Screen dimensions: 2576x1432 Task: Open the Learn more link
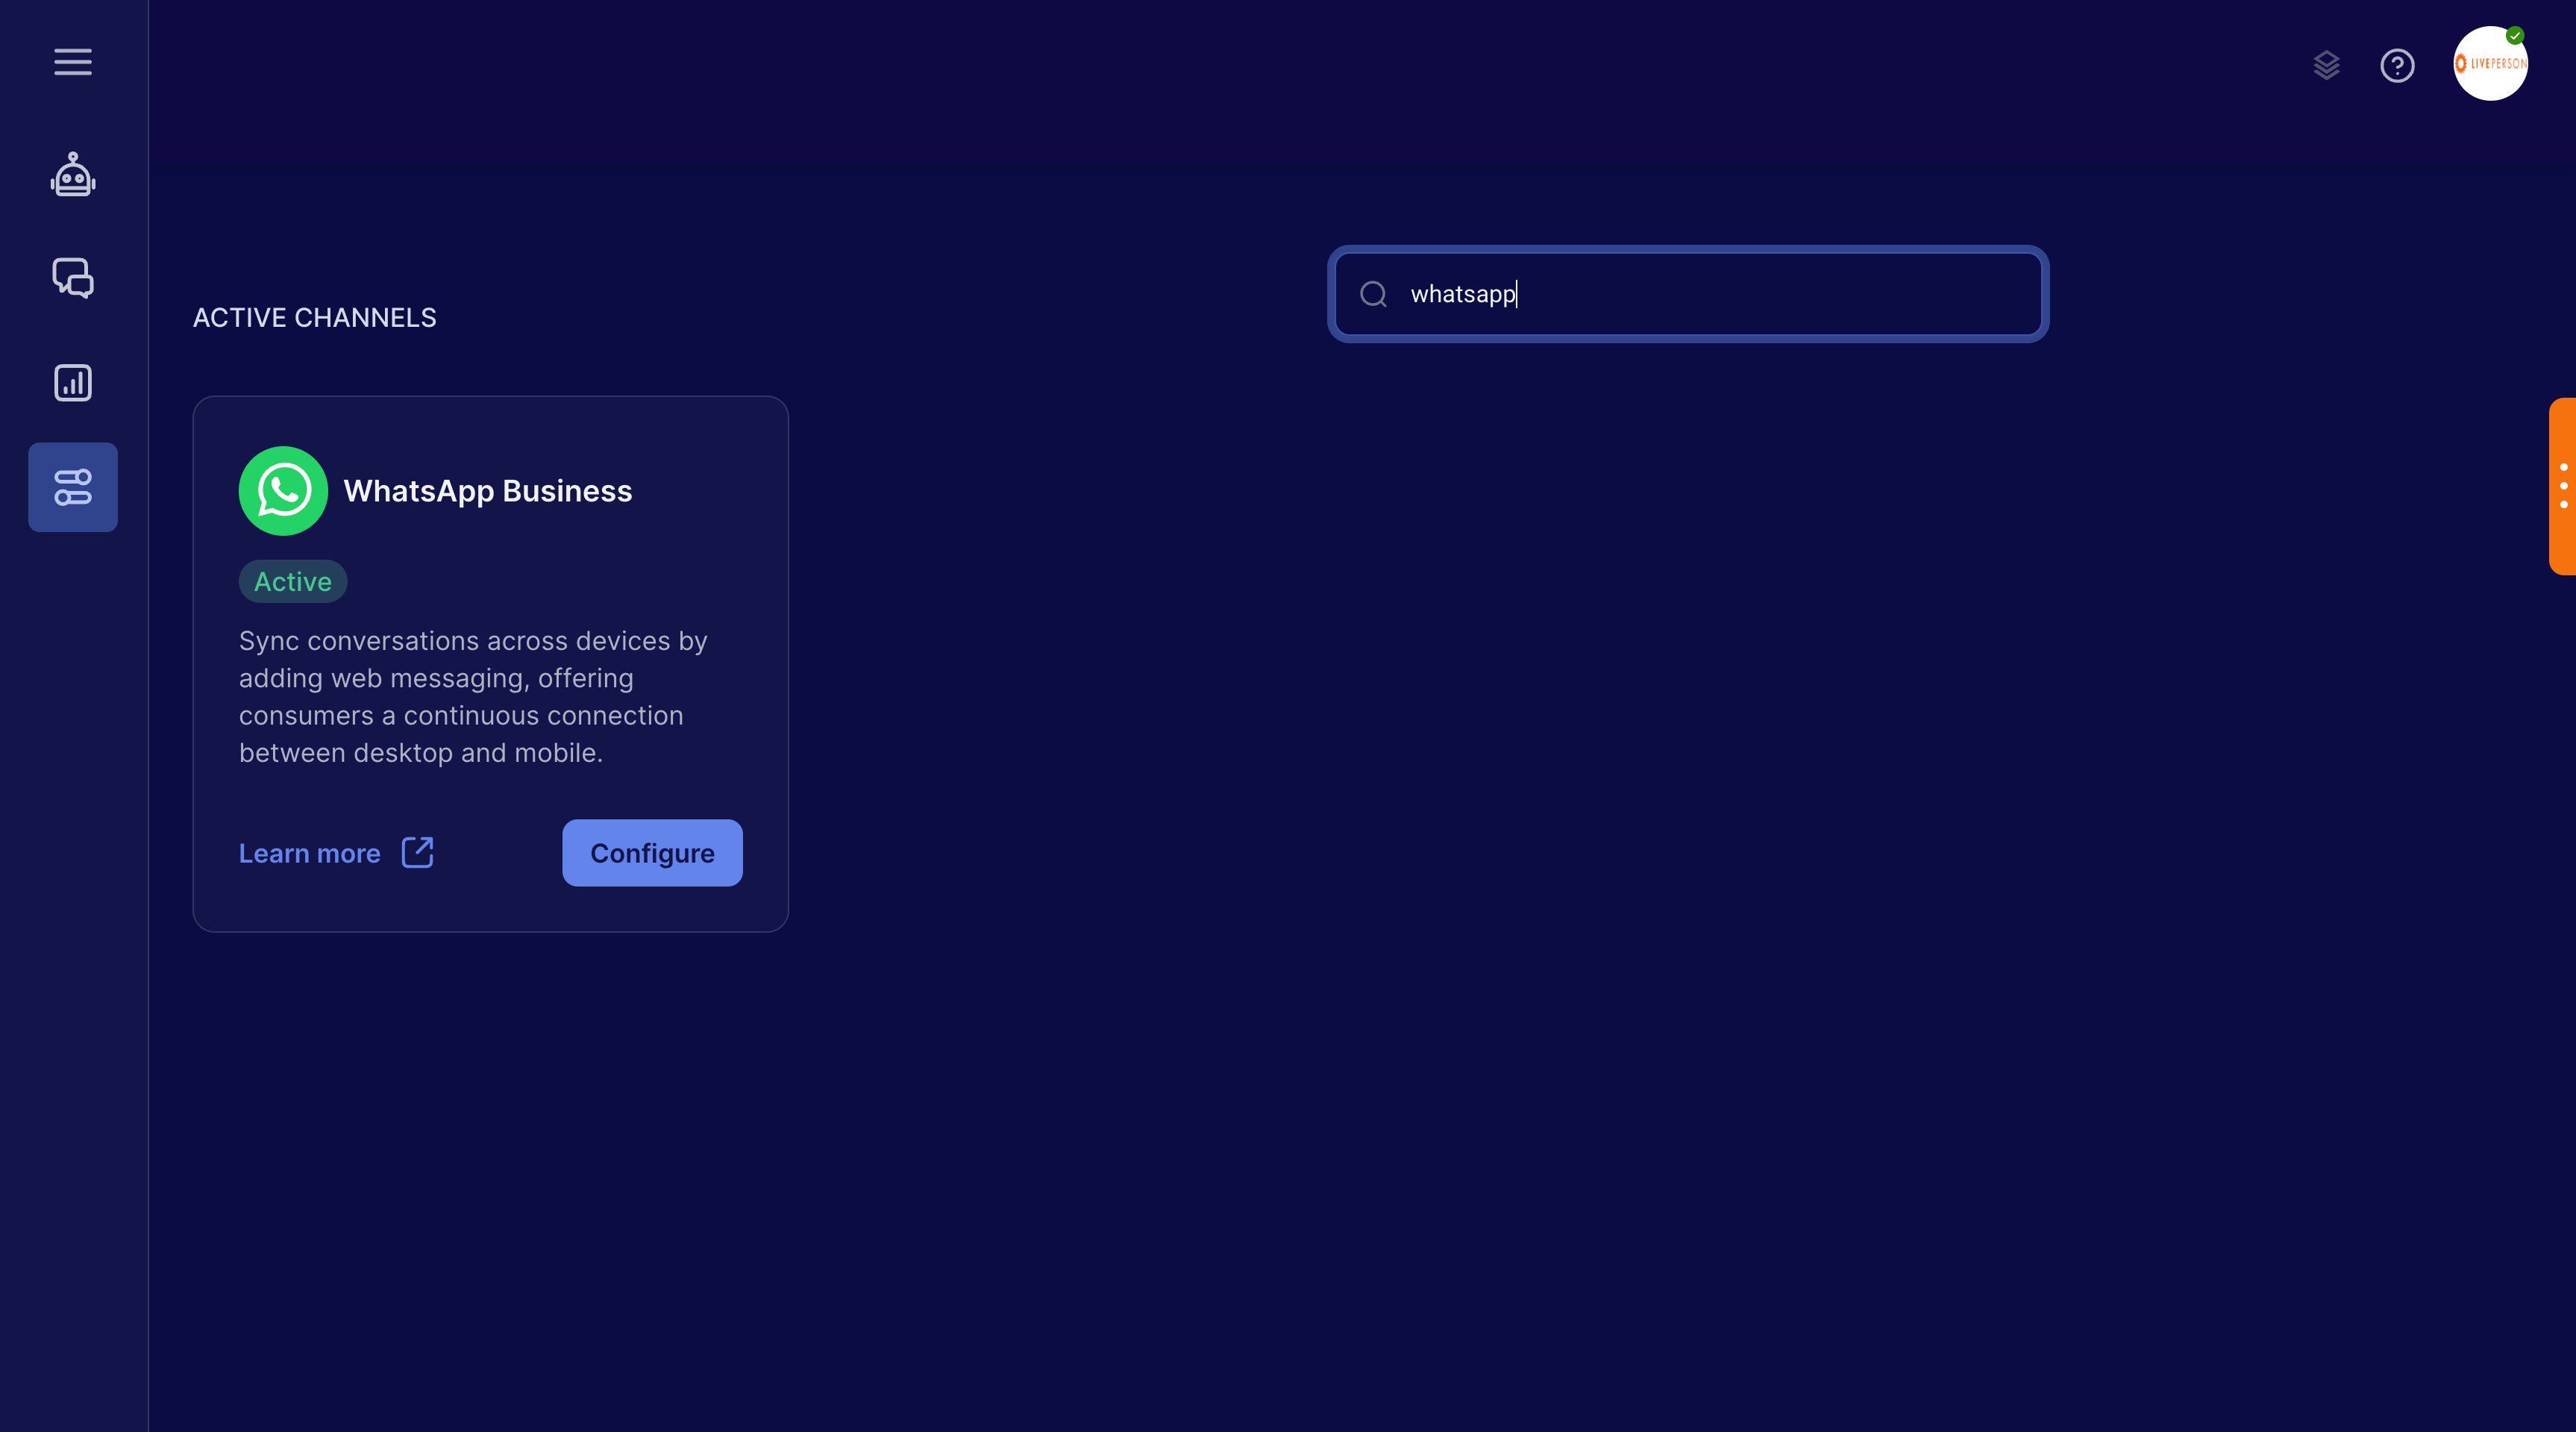(x=310, y=853)
